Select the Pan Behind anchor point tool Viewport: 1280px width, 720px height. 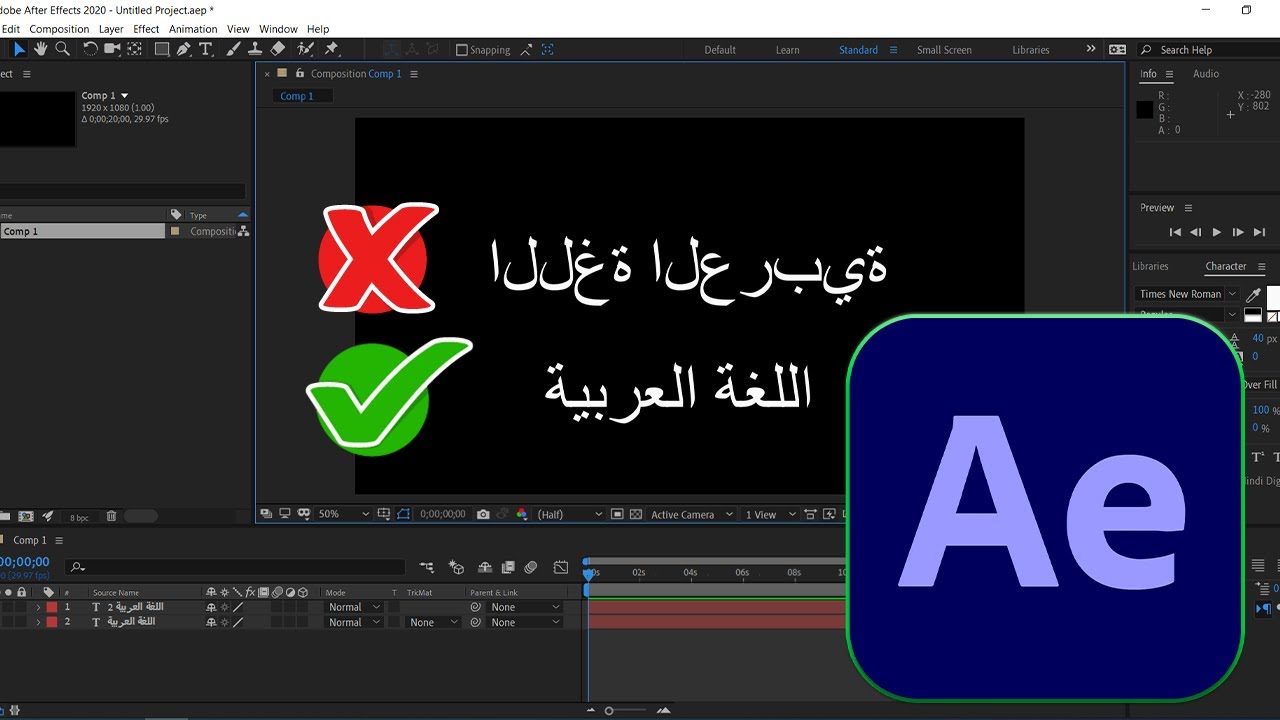(134, 49)
